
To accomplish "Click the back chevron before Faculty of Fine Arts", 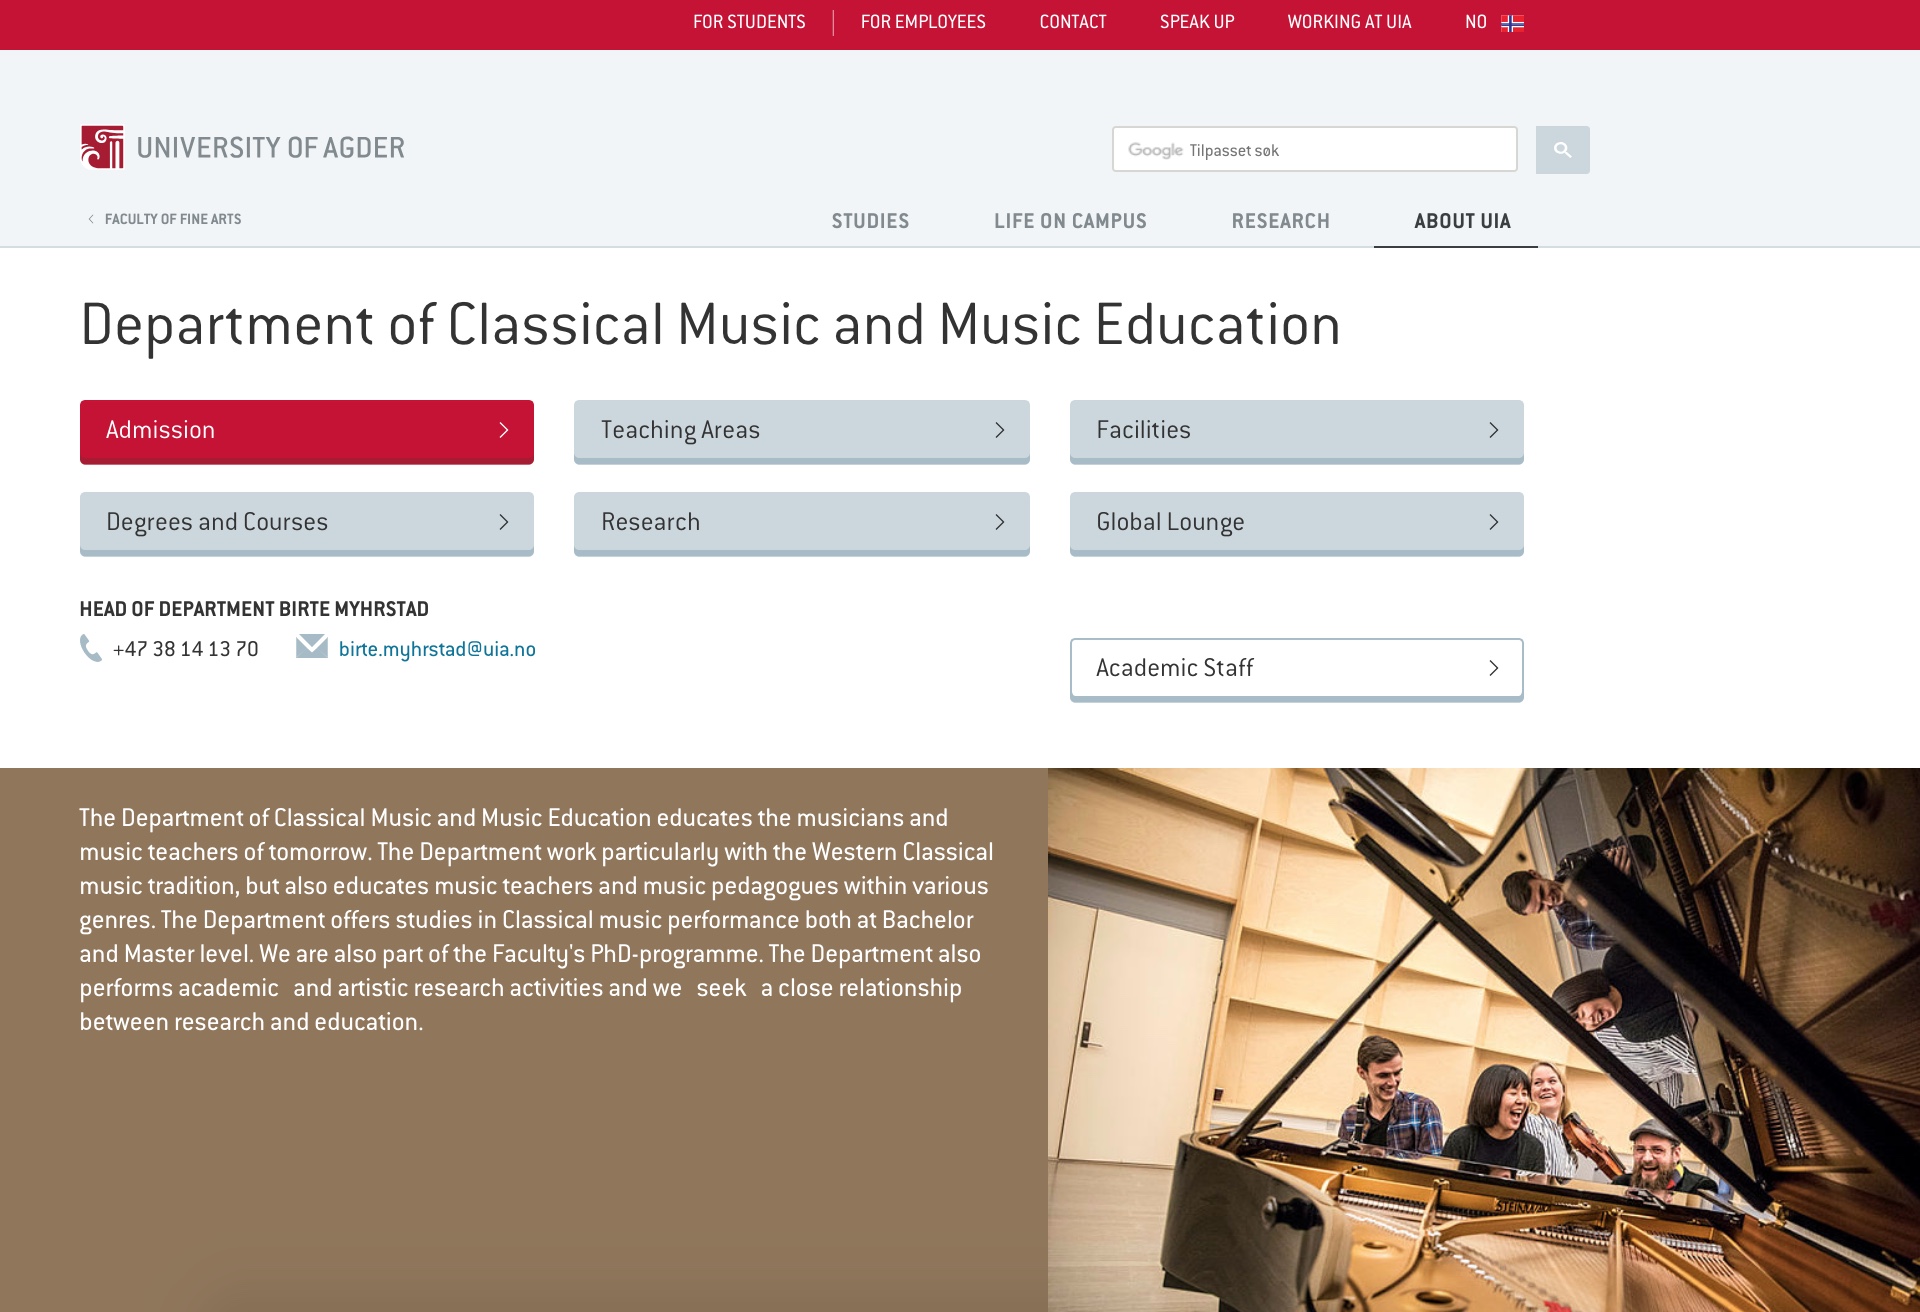I will 91,219.
